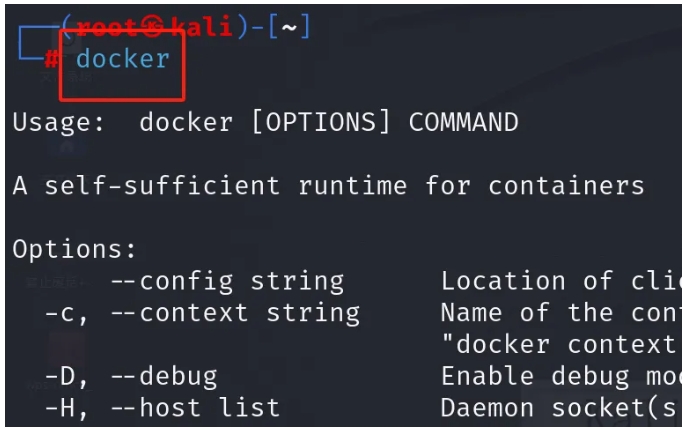Viewport: 685px width, 430px height.
Task: Click the word COMMAND in usage line
Action: pyautogui.click(x=464, y=122)
